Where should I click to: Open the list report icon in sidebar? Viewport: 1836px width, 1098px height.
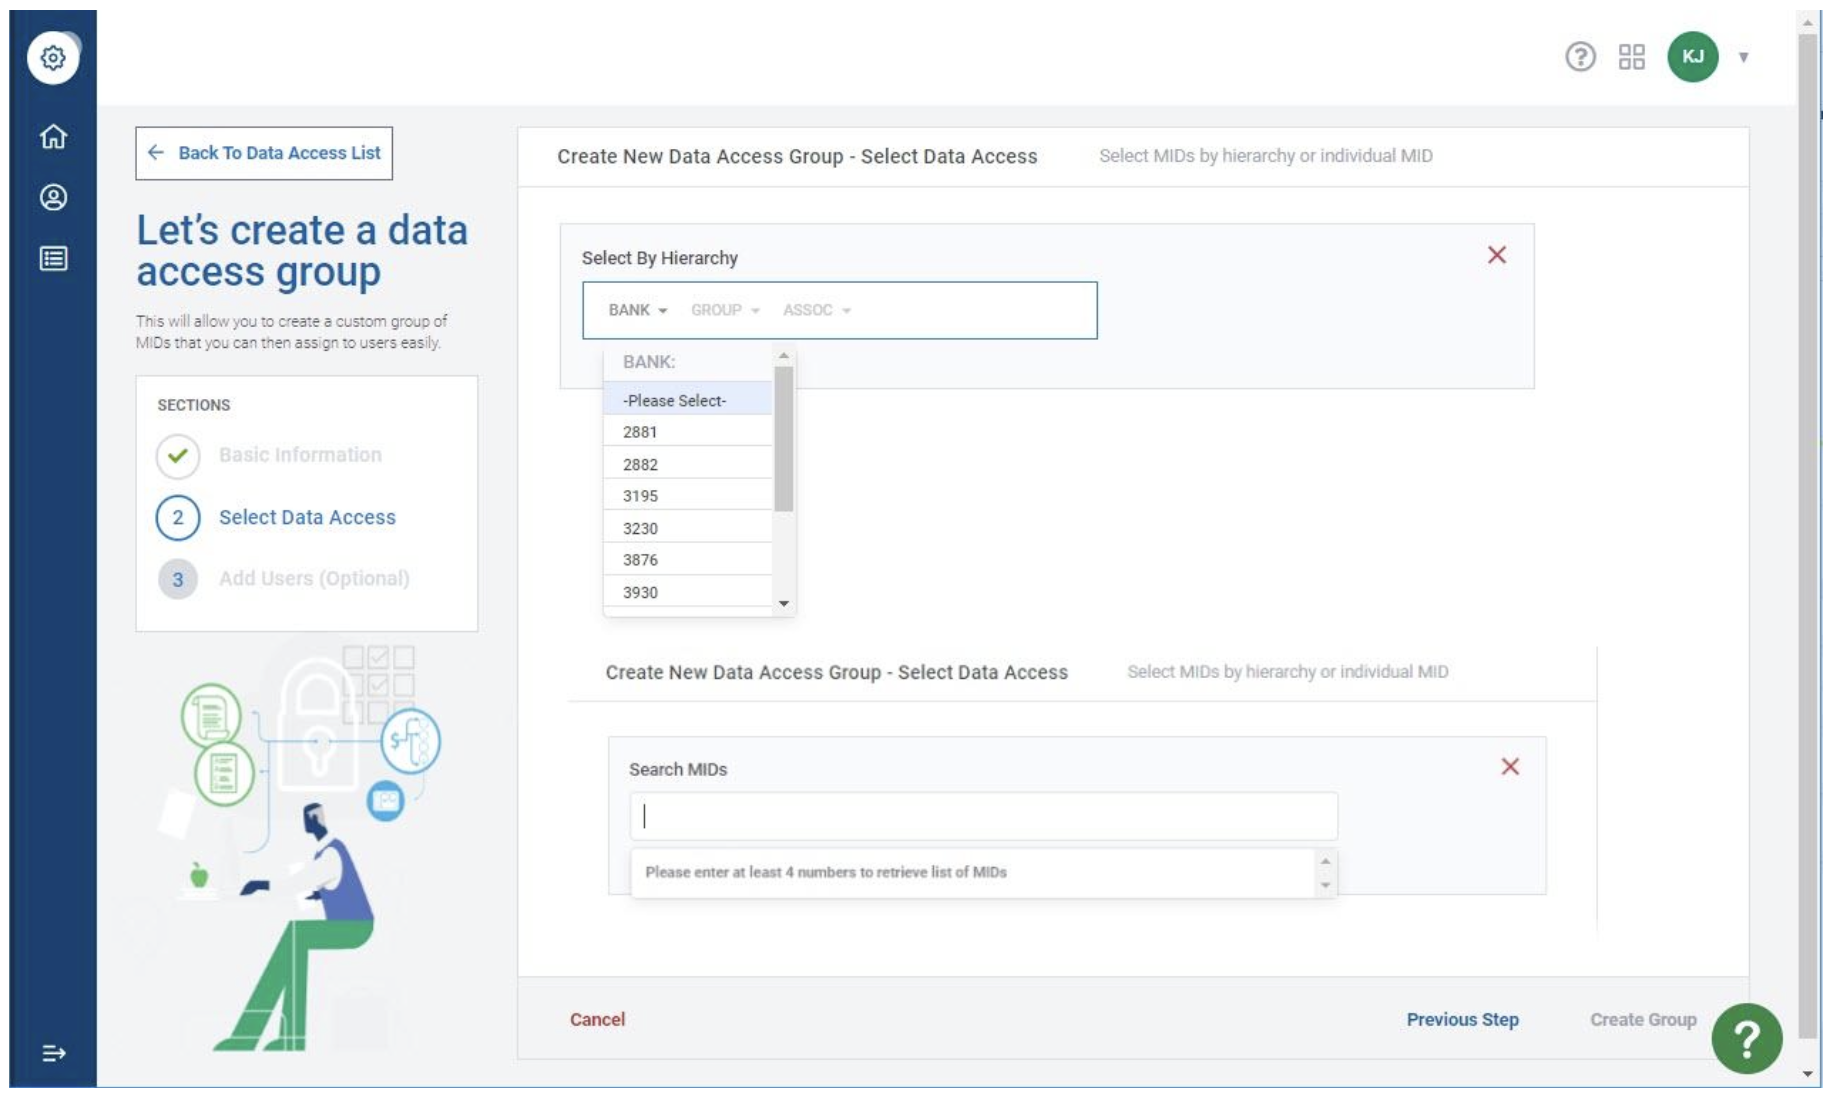click(x=53, y=259)
